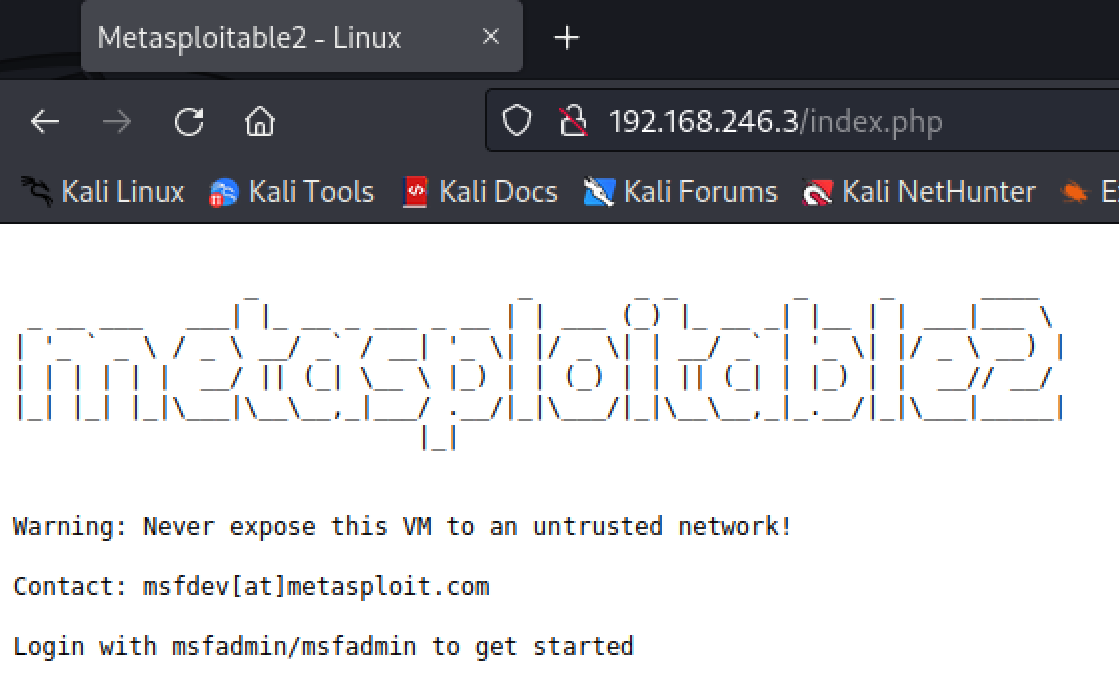Open a new tab with the plus button
Screen dimensions: 1119x678
pyautogui.click(x=567, y=38)
